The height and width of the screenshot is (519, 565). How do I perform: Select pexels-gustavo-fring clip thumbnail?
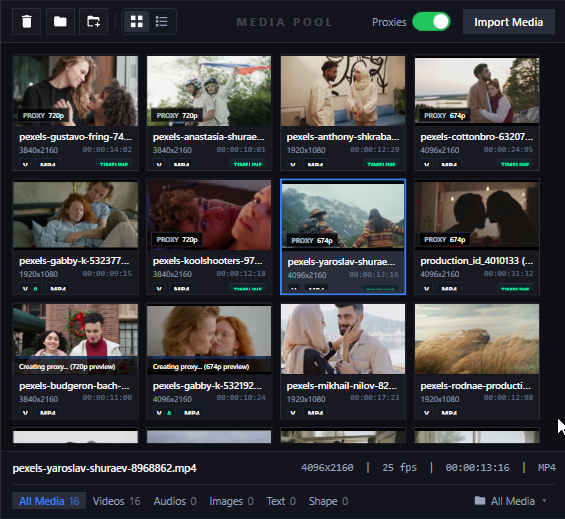click(75, 91)
